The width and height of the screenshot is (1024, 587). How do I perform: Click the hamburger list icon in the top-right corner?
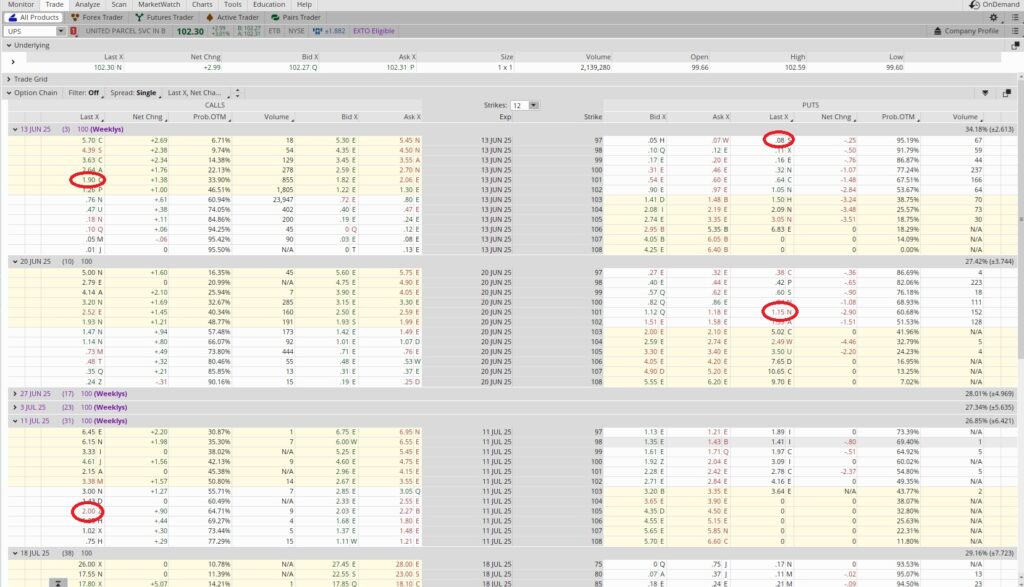tap(1015, 17)
